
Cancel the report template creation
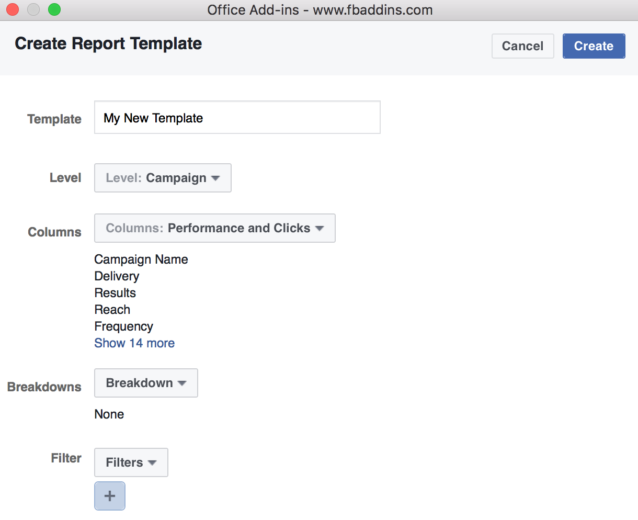click(x=522, y=46)
